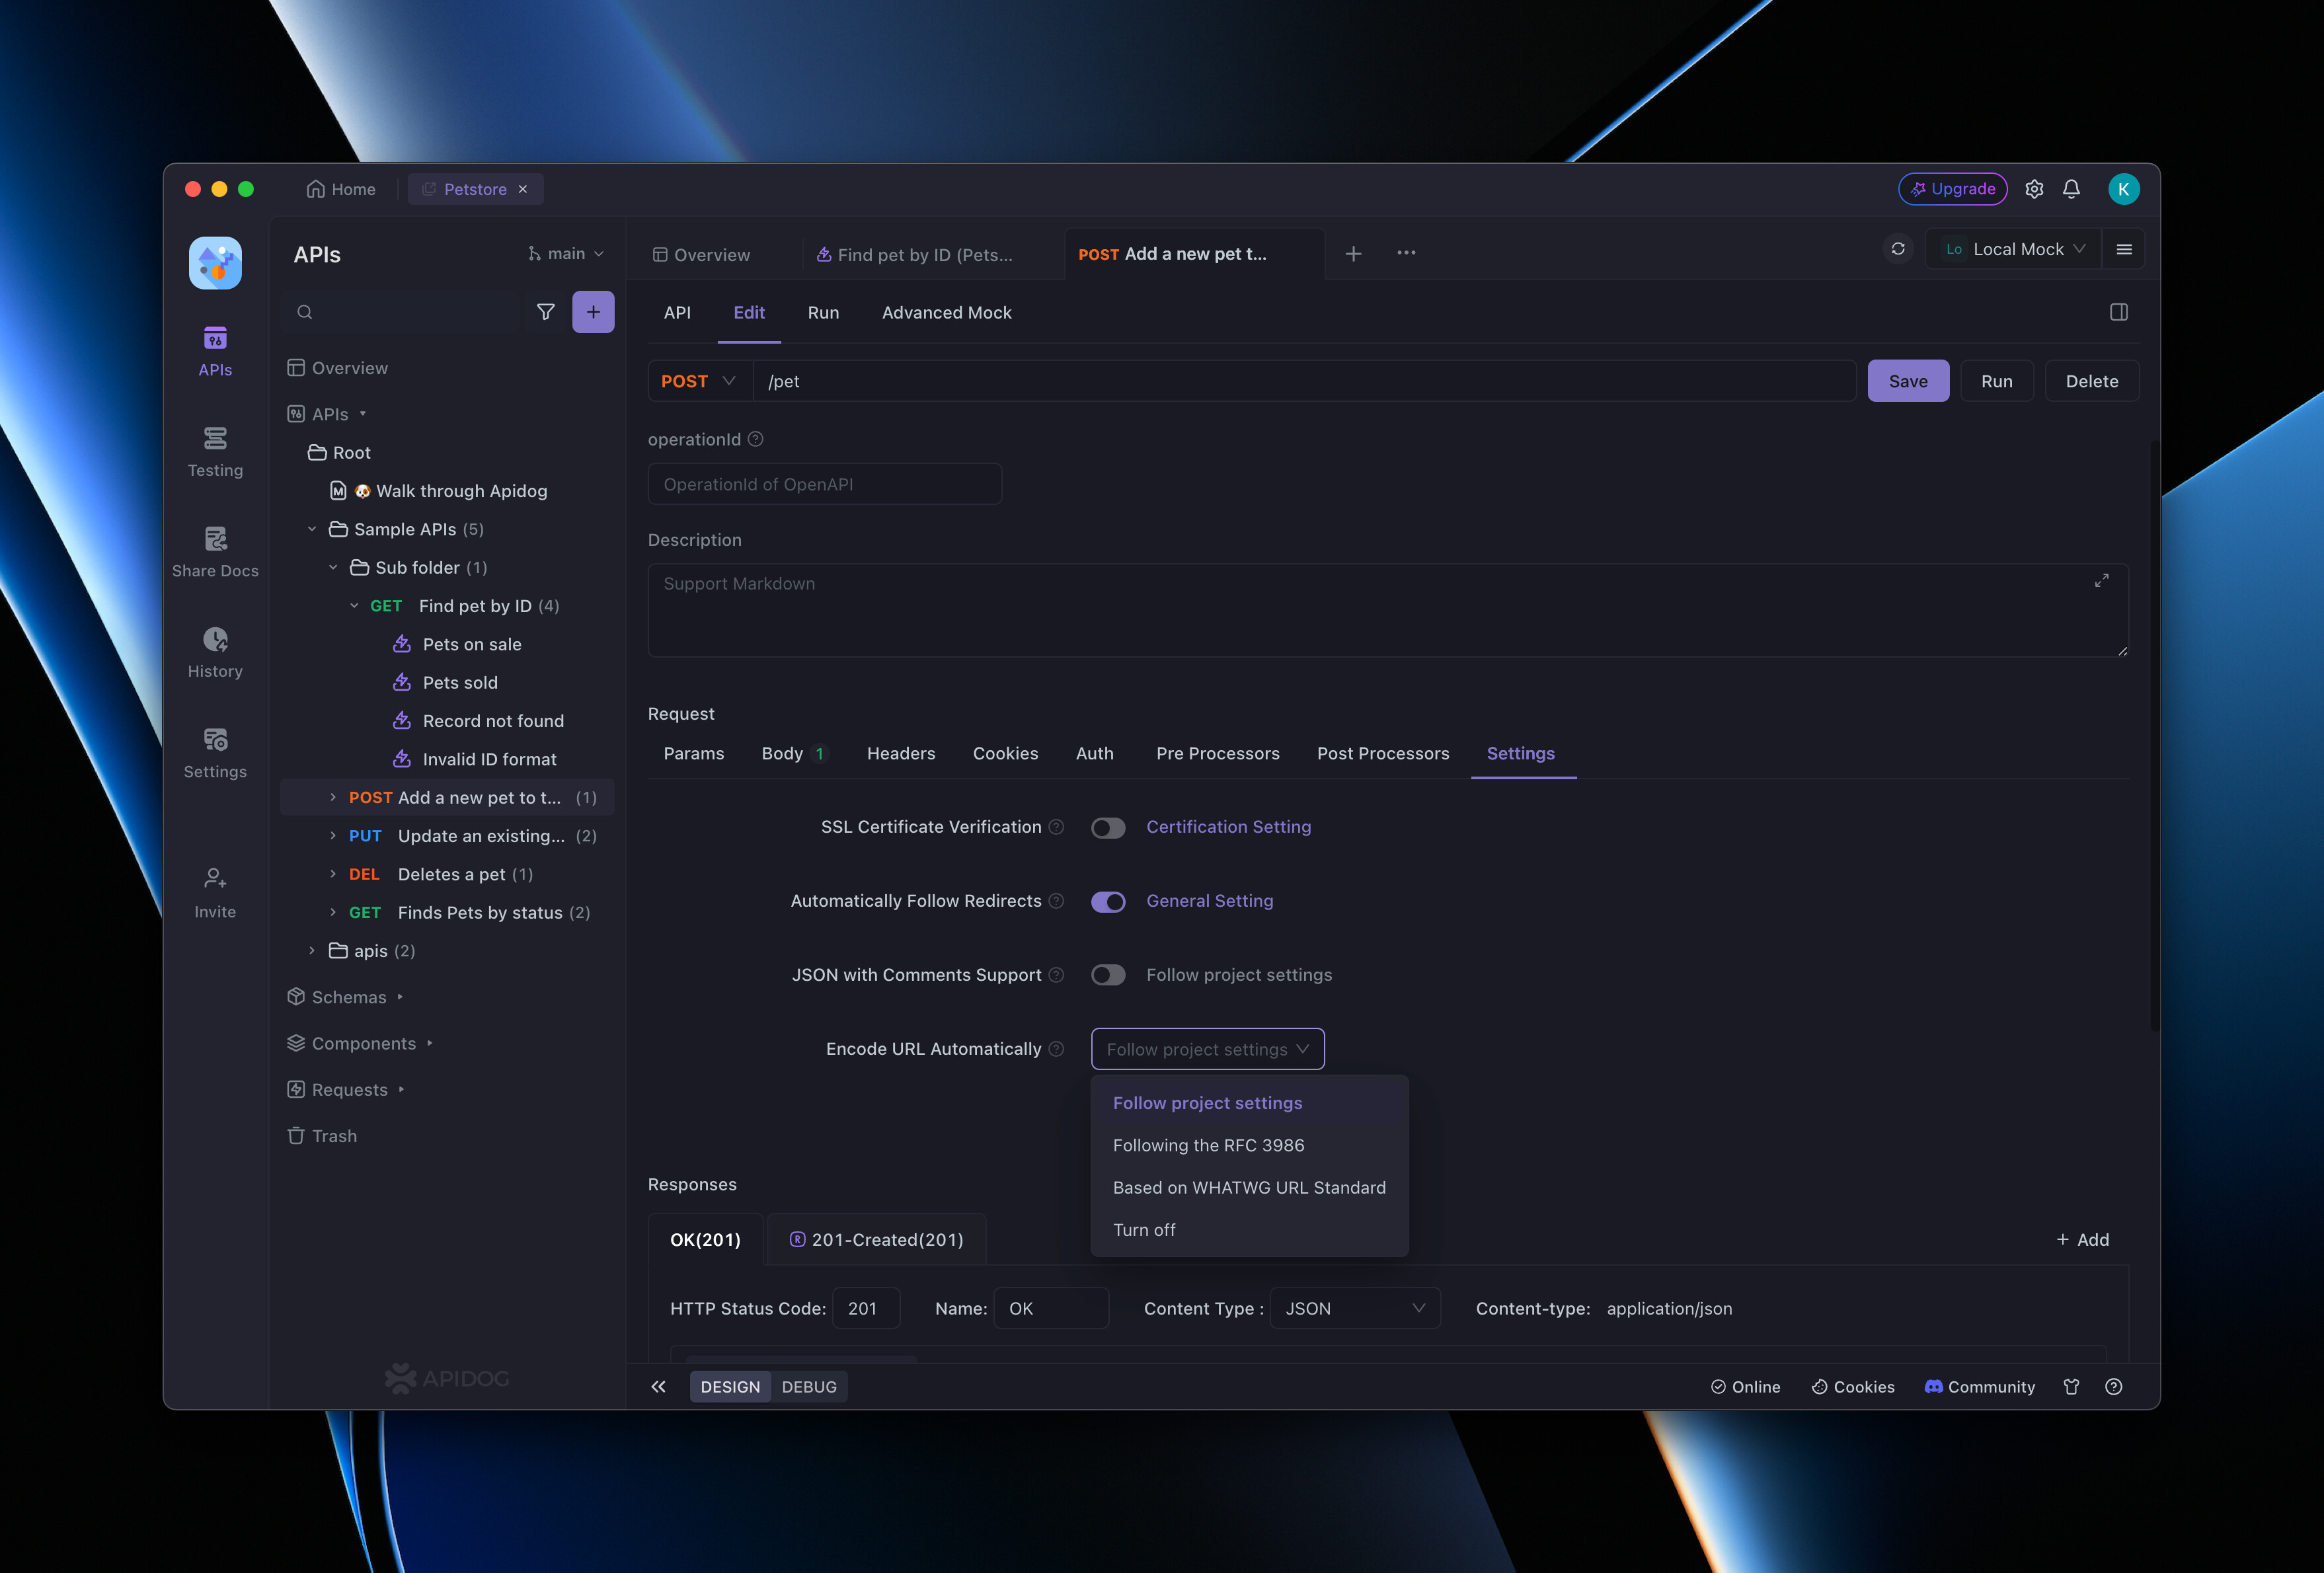Close the Petstore project tab
Screen dimensions: 2324x1573
click(523, 189)
